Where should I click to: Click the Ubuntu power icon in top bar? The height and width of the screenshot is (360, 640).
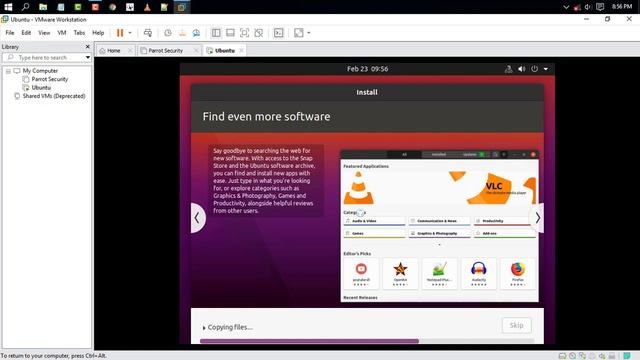(x=534, y=69)
